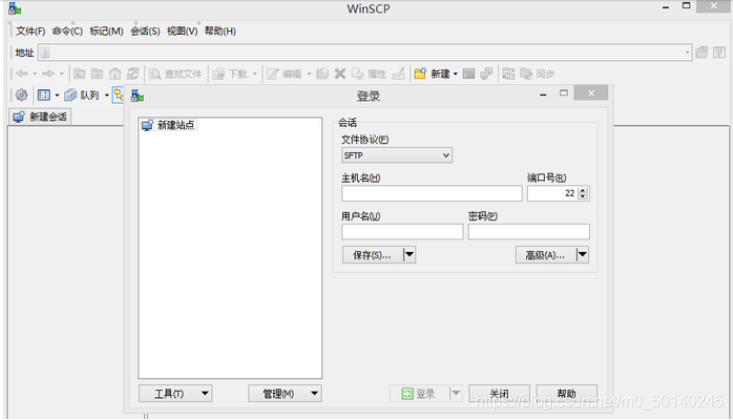Click the 编辑 edit toolbar button

click(284, 74)
